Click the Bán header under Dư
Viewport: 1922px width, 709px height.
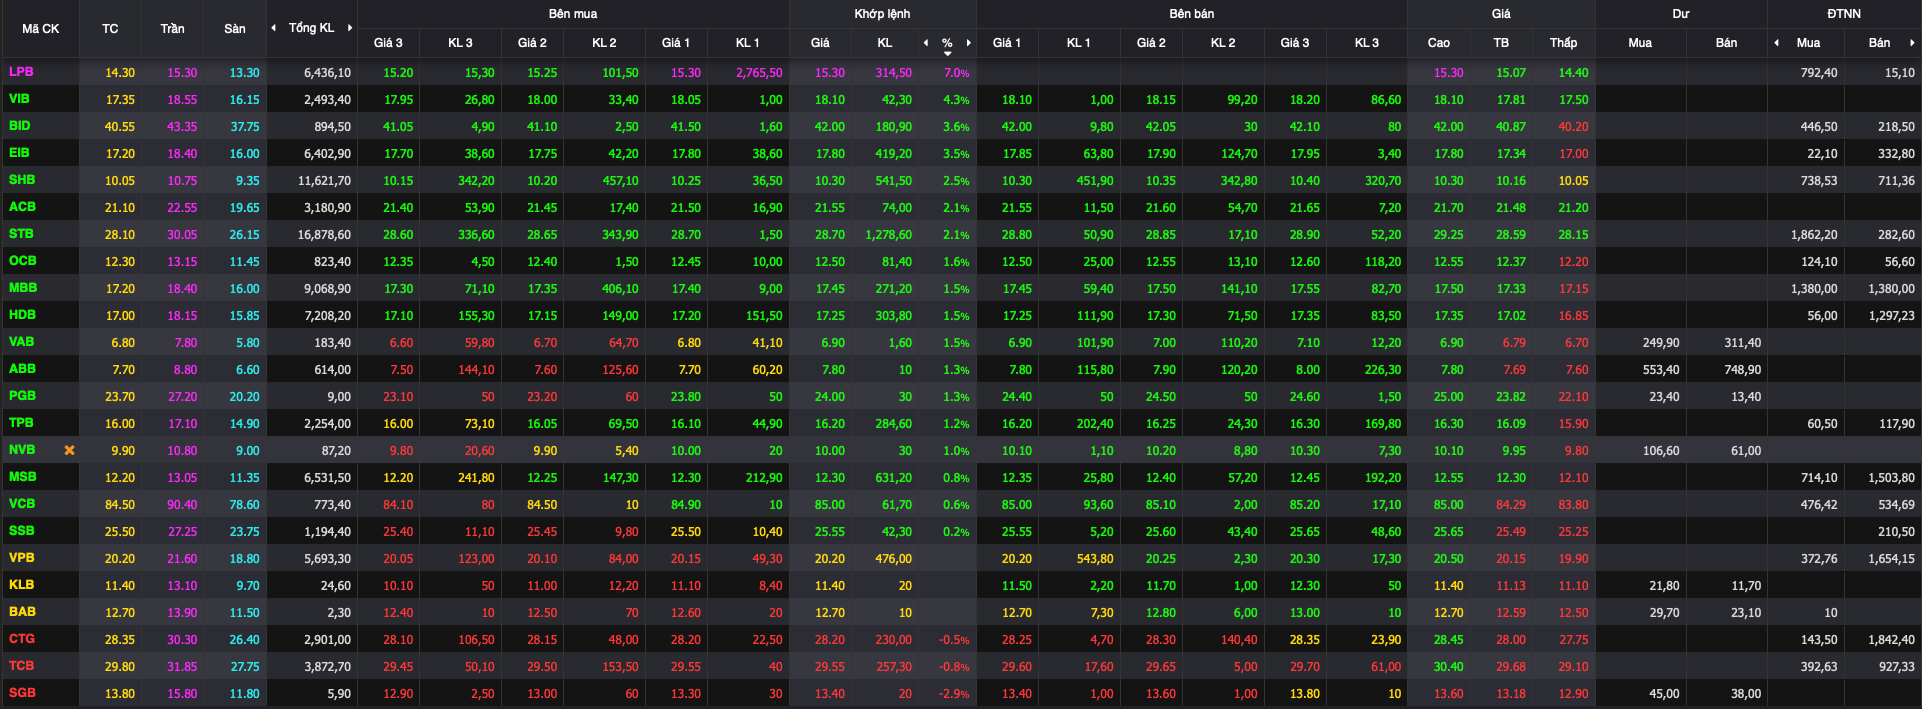tap(1726, 43)
